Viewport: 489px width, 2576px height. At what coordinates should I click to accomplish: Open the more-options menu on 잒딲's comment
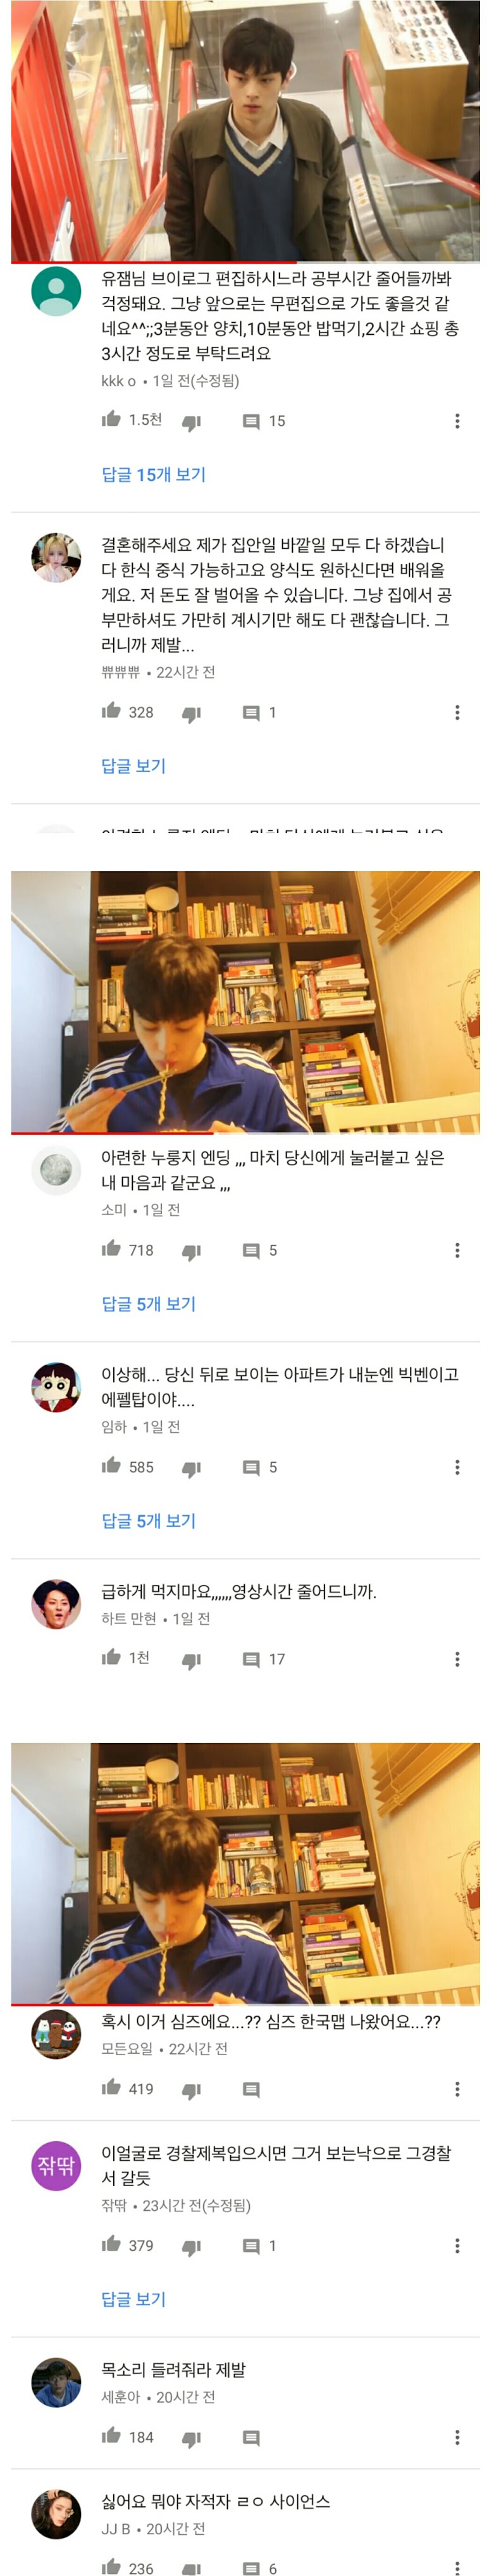[457, 2245]
